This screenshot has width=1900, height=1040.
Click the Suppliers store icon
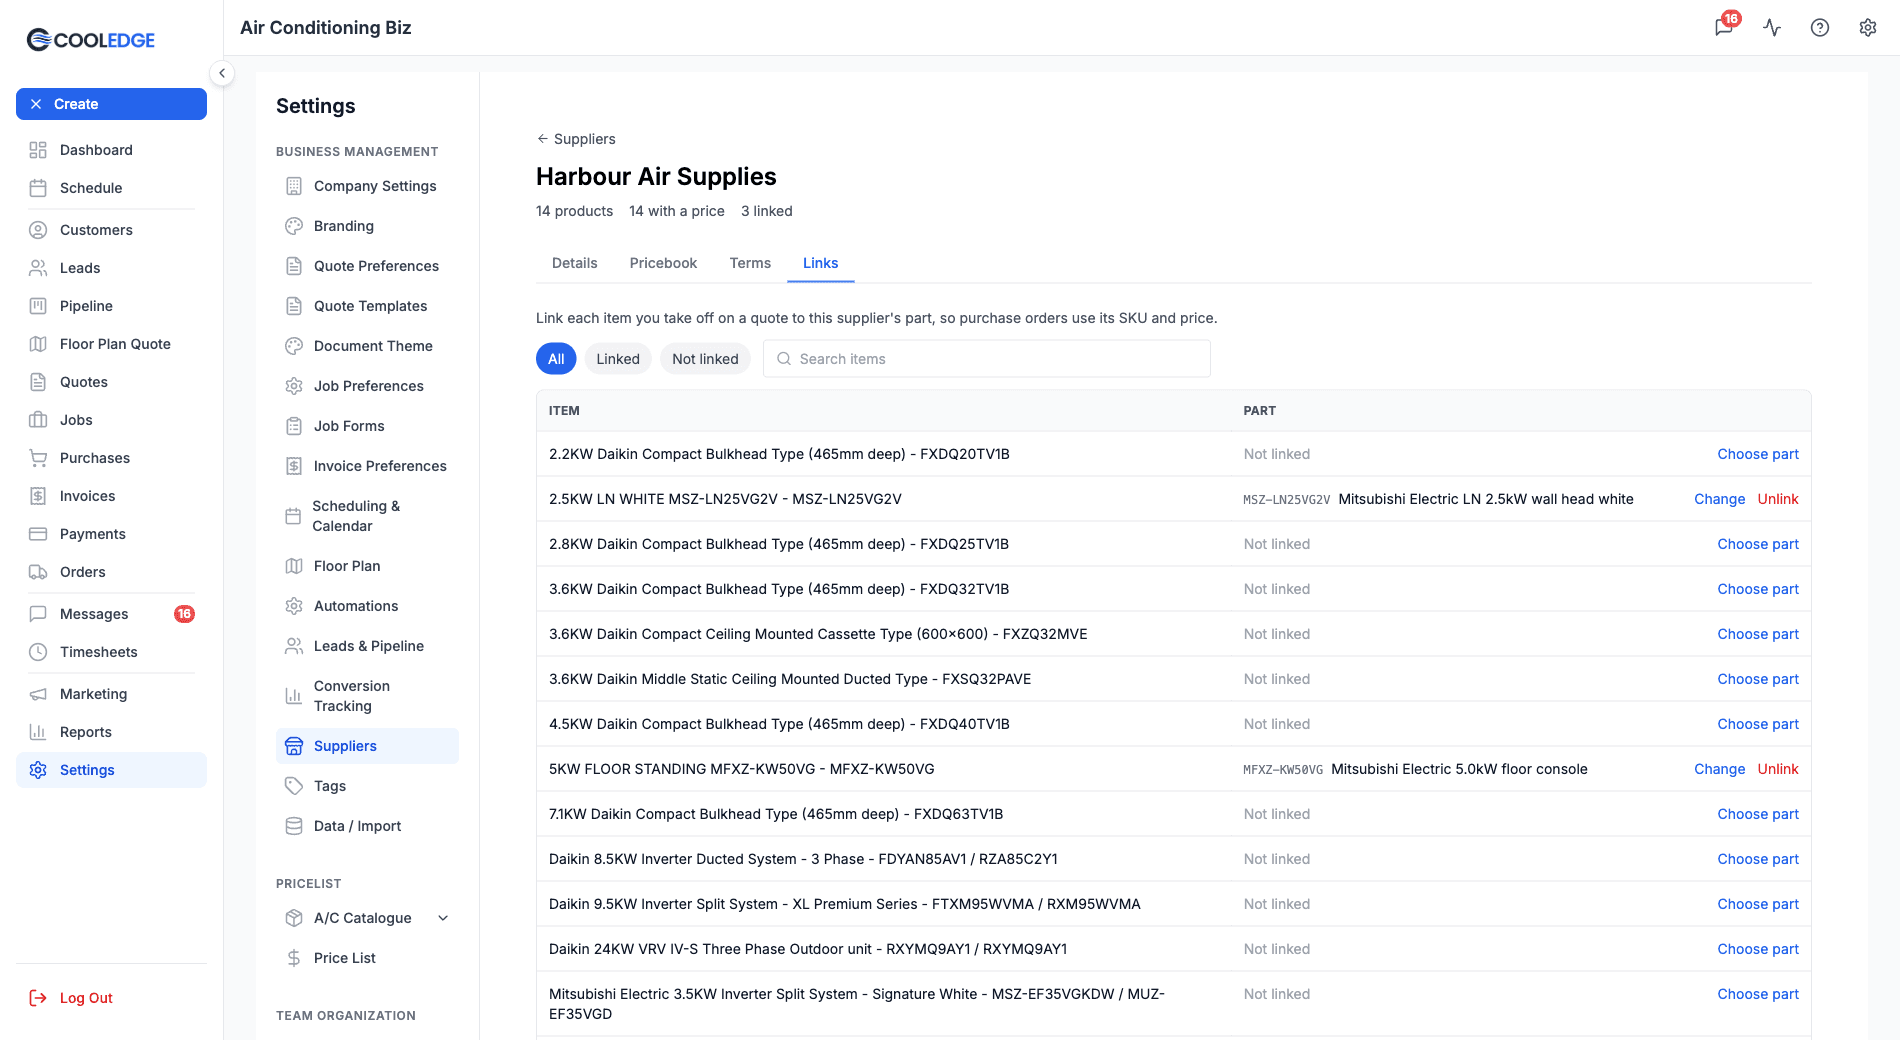pos(294,746)
